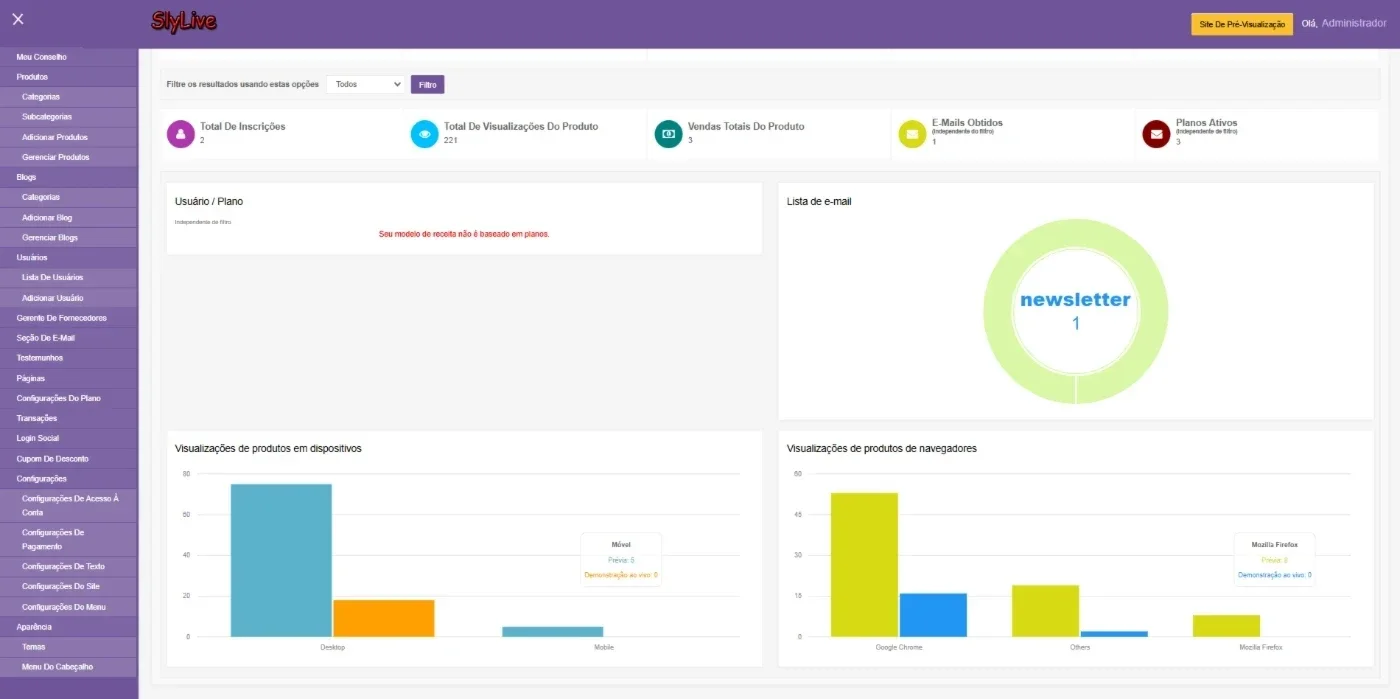Viewport: 1400px width, 699px height.
Task: Click the orange Desktop bar in devices chart
Action: click(384, 618)
